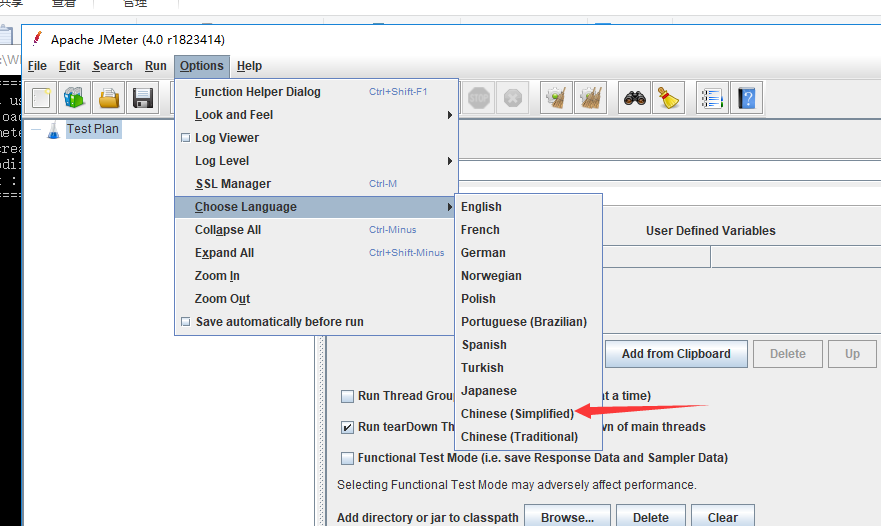Screen dimensions: 881x526
Task: Open SSL Manager from Options menu
Action: pyautogui.click(x=317, y=184)
